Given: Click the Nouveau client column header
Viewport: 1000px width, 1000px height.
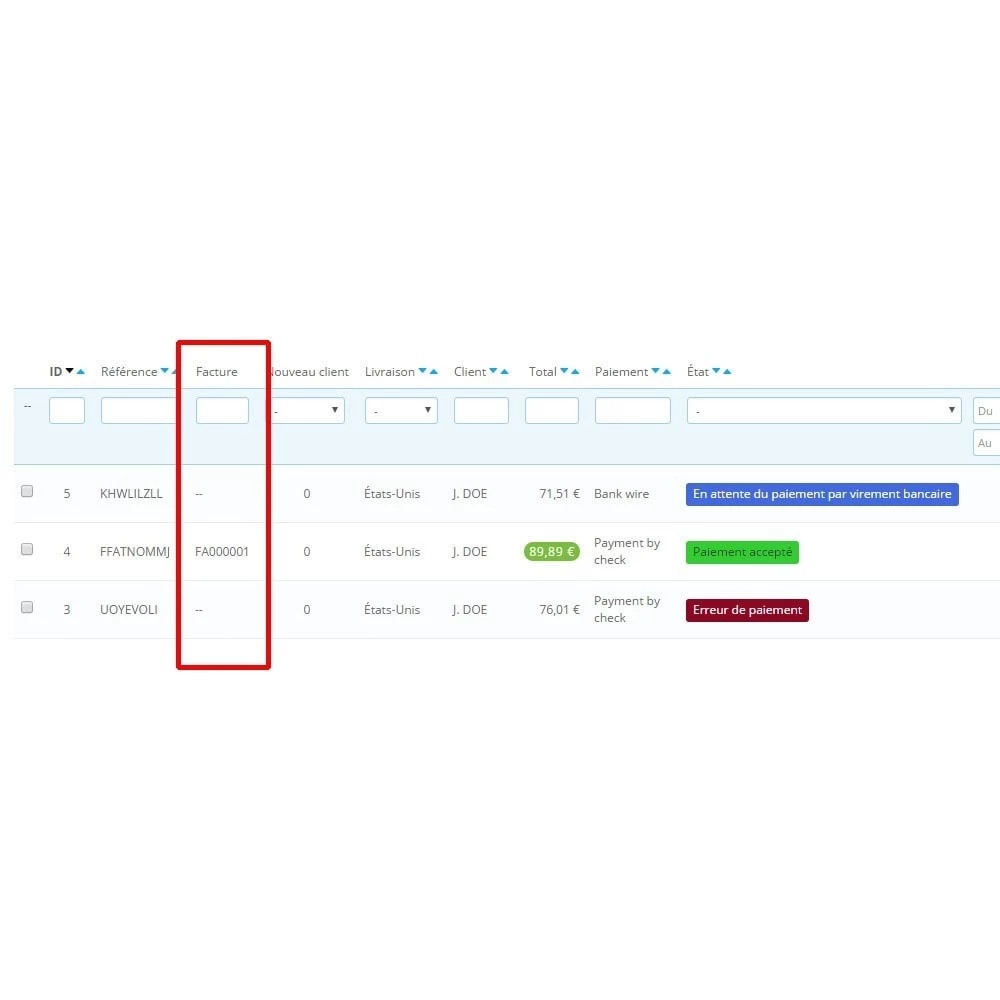Looking at the screenshot, I should point(309,372).
